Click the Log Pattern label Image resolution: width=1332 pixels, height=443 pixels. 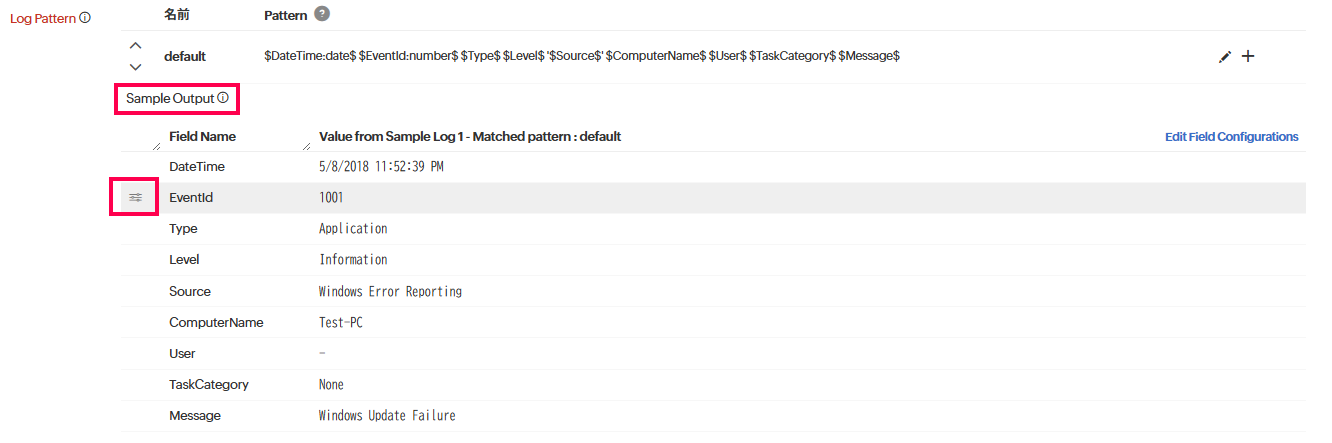coord(43,18)
